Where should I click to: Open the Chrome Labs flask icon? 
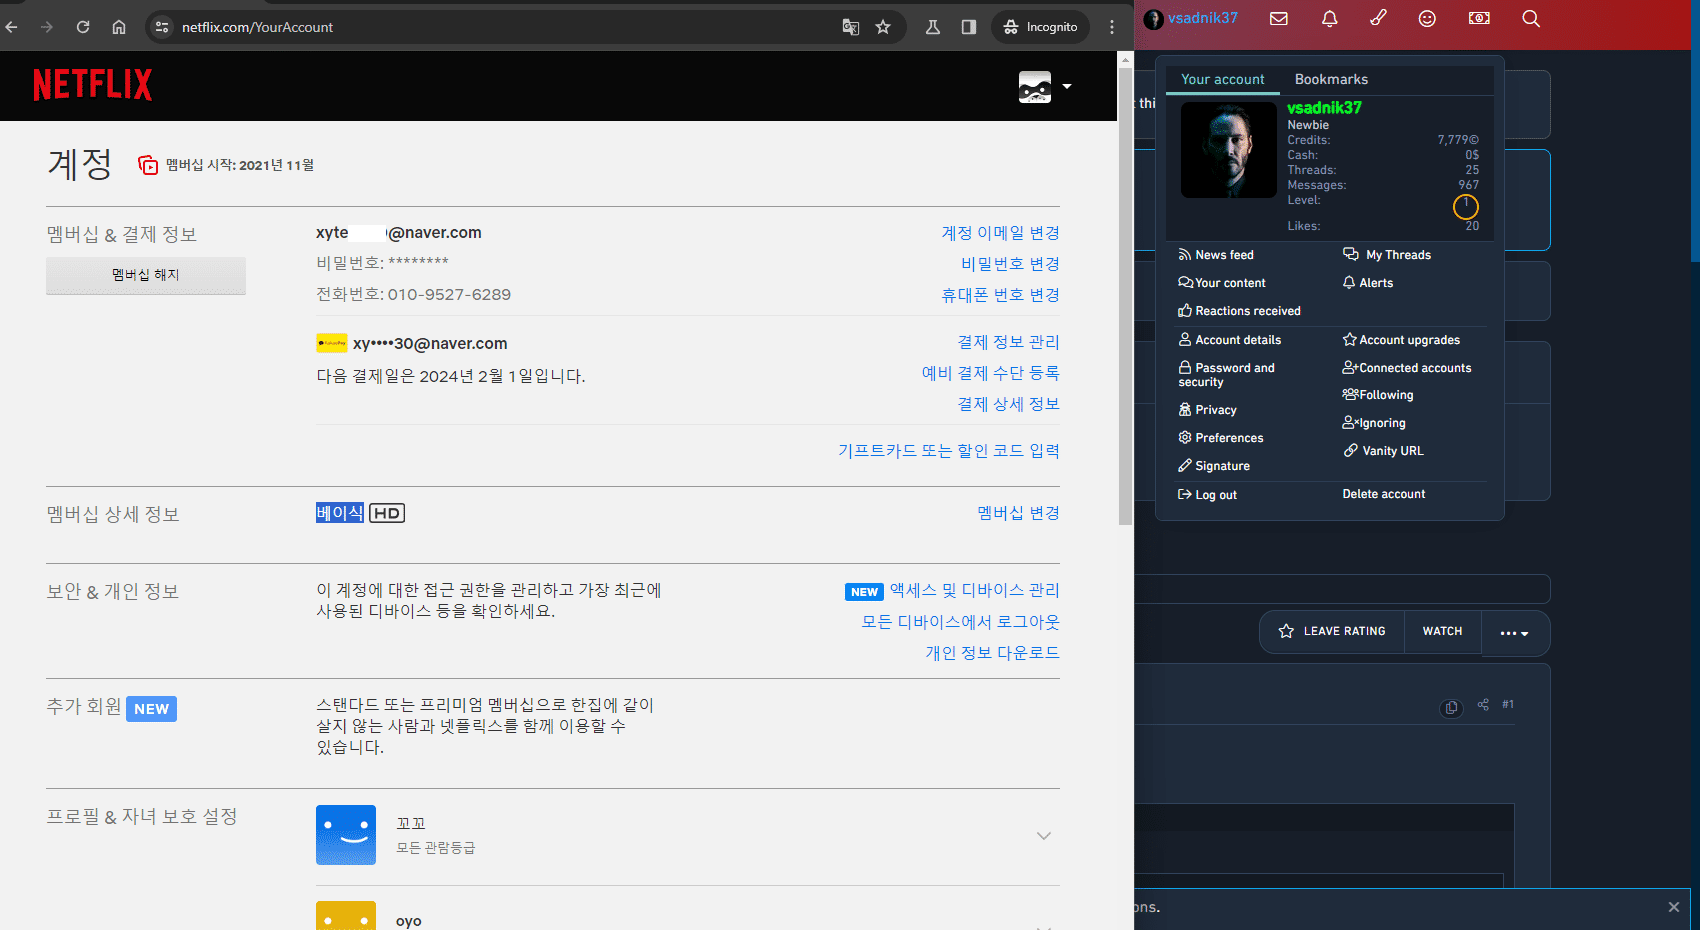[933, 27]
